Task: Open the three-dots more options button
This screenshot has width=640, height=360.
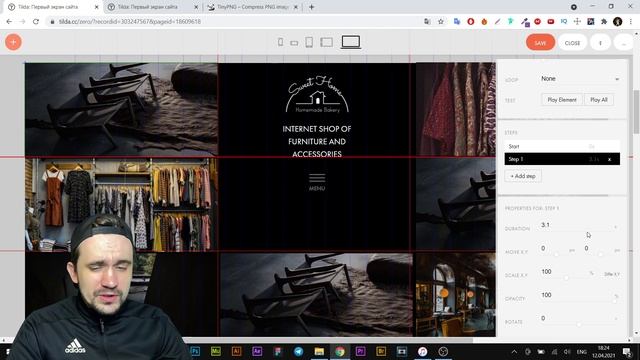Action: [x=623, y=42]
